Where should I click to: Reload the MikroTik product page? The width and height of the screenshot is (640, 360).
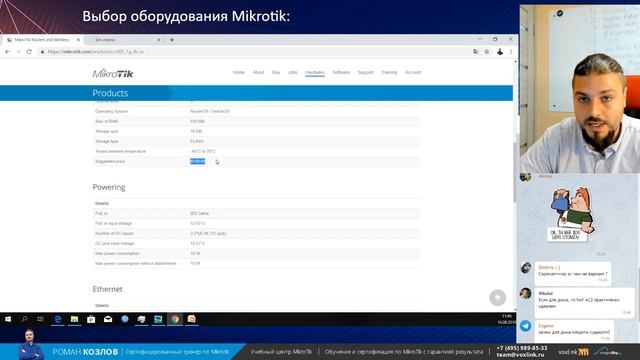(x=29, y=52)
